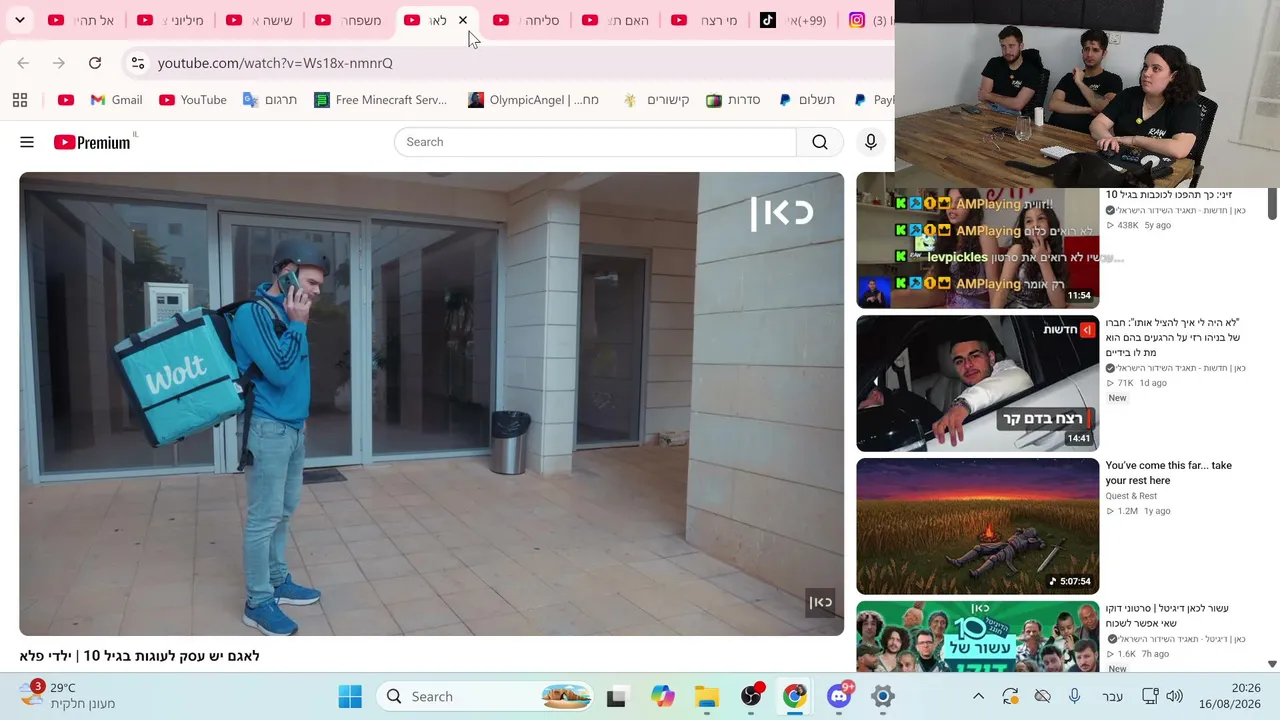Click the scrollbar down arrow
This screenshot has width=1280, height=720.
[x=1272, y=664]
